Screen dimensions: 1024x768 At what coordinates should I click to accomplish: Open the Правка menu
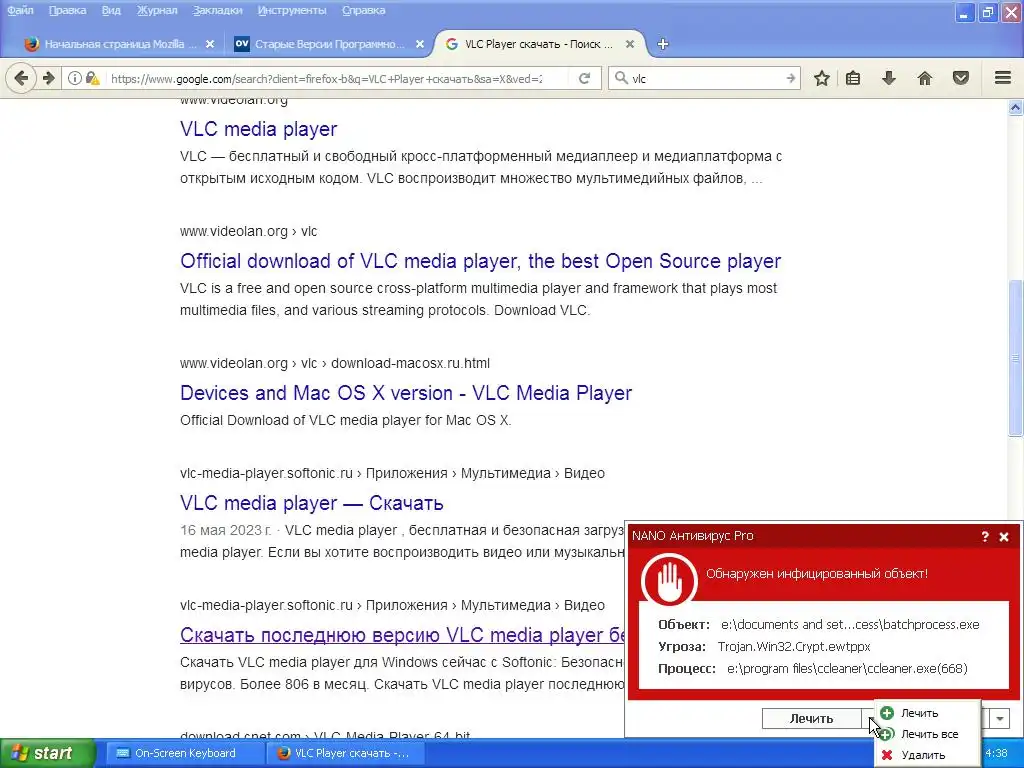point(67,10)
